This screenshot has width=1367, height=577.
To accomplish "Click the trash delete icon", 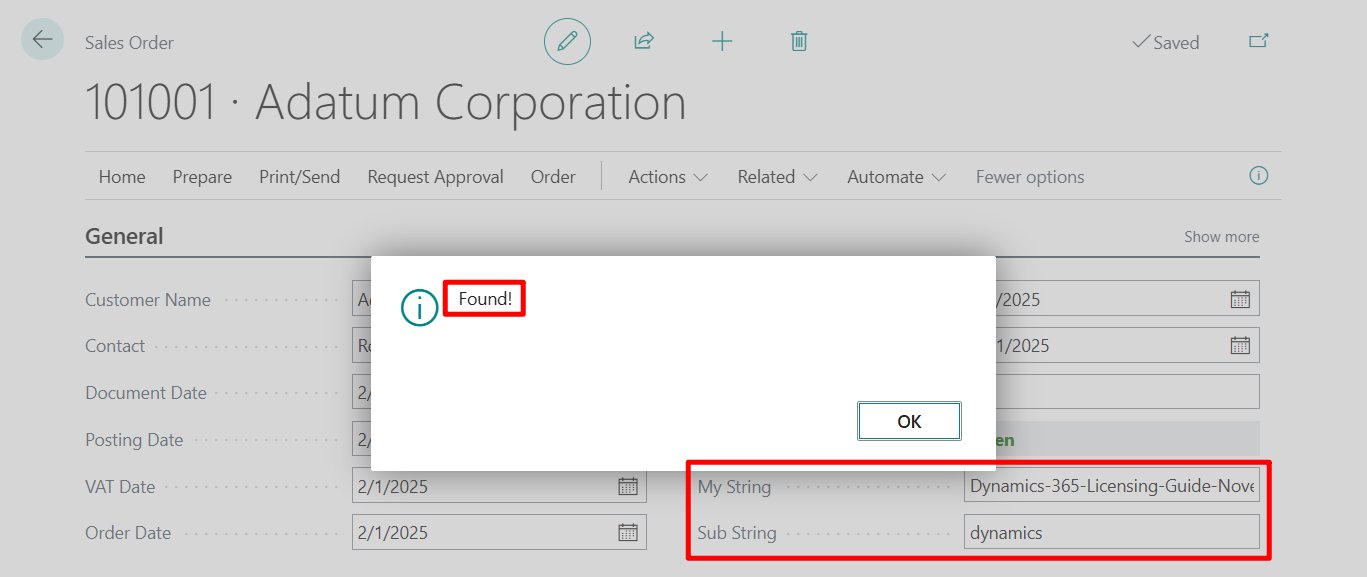I will click(799, 42).
